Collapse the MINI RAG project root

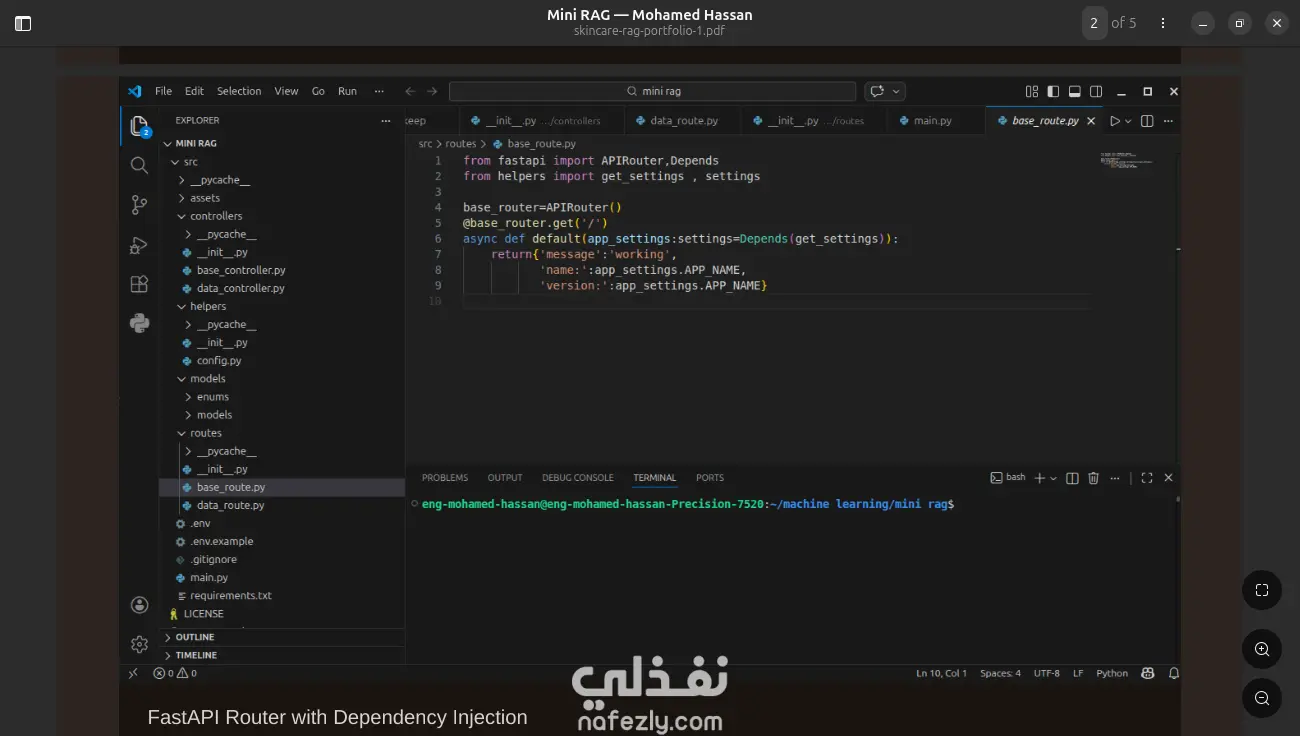click(x=167, y=143)
